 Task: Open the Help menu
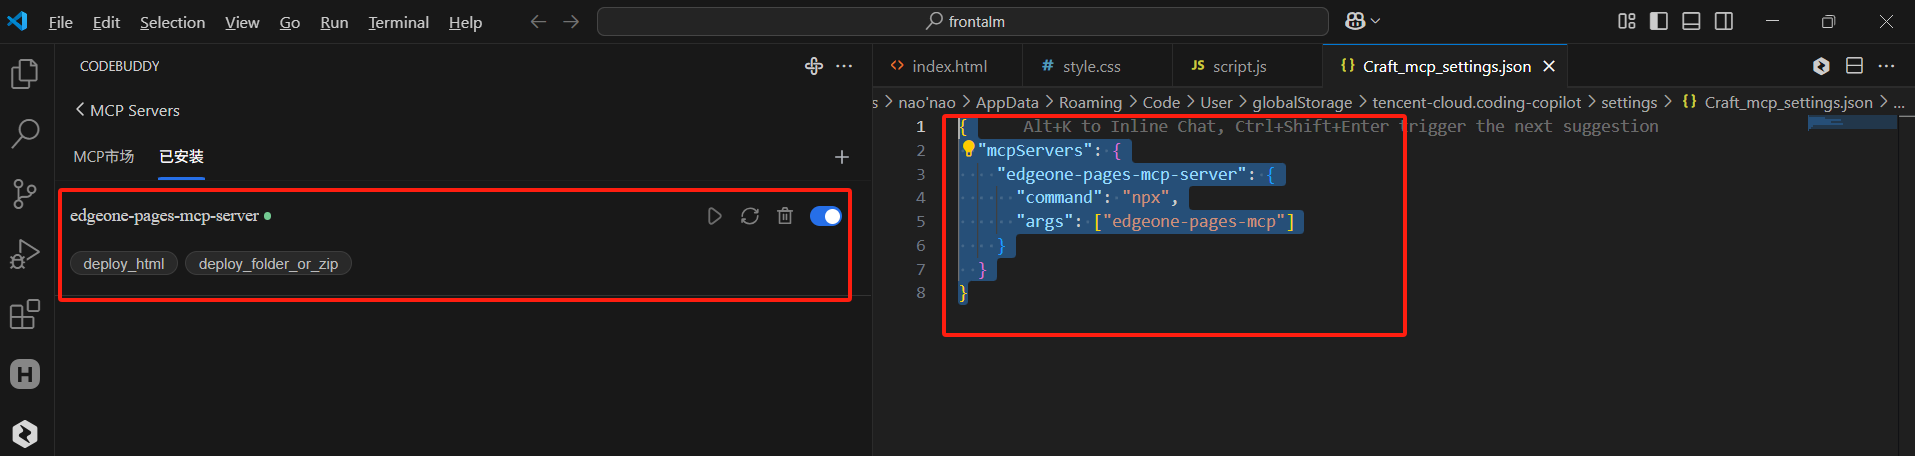point(465,22)
